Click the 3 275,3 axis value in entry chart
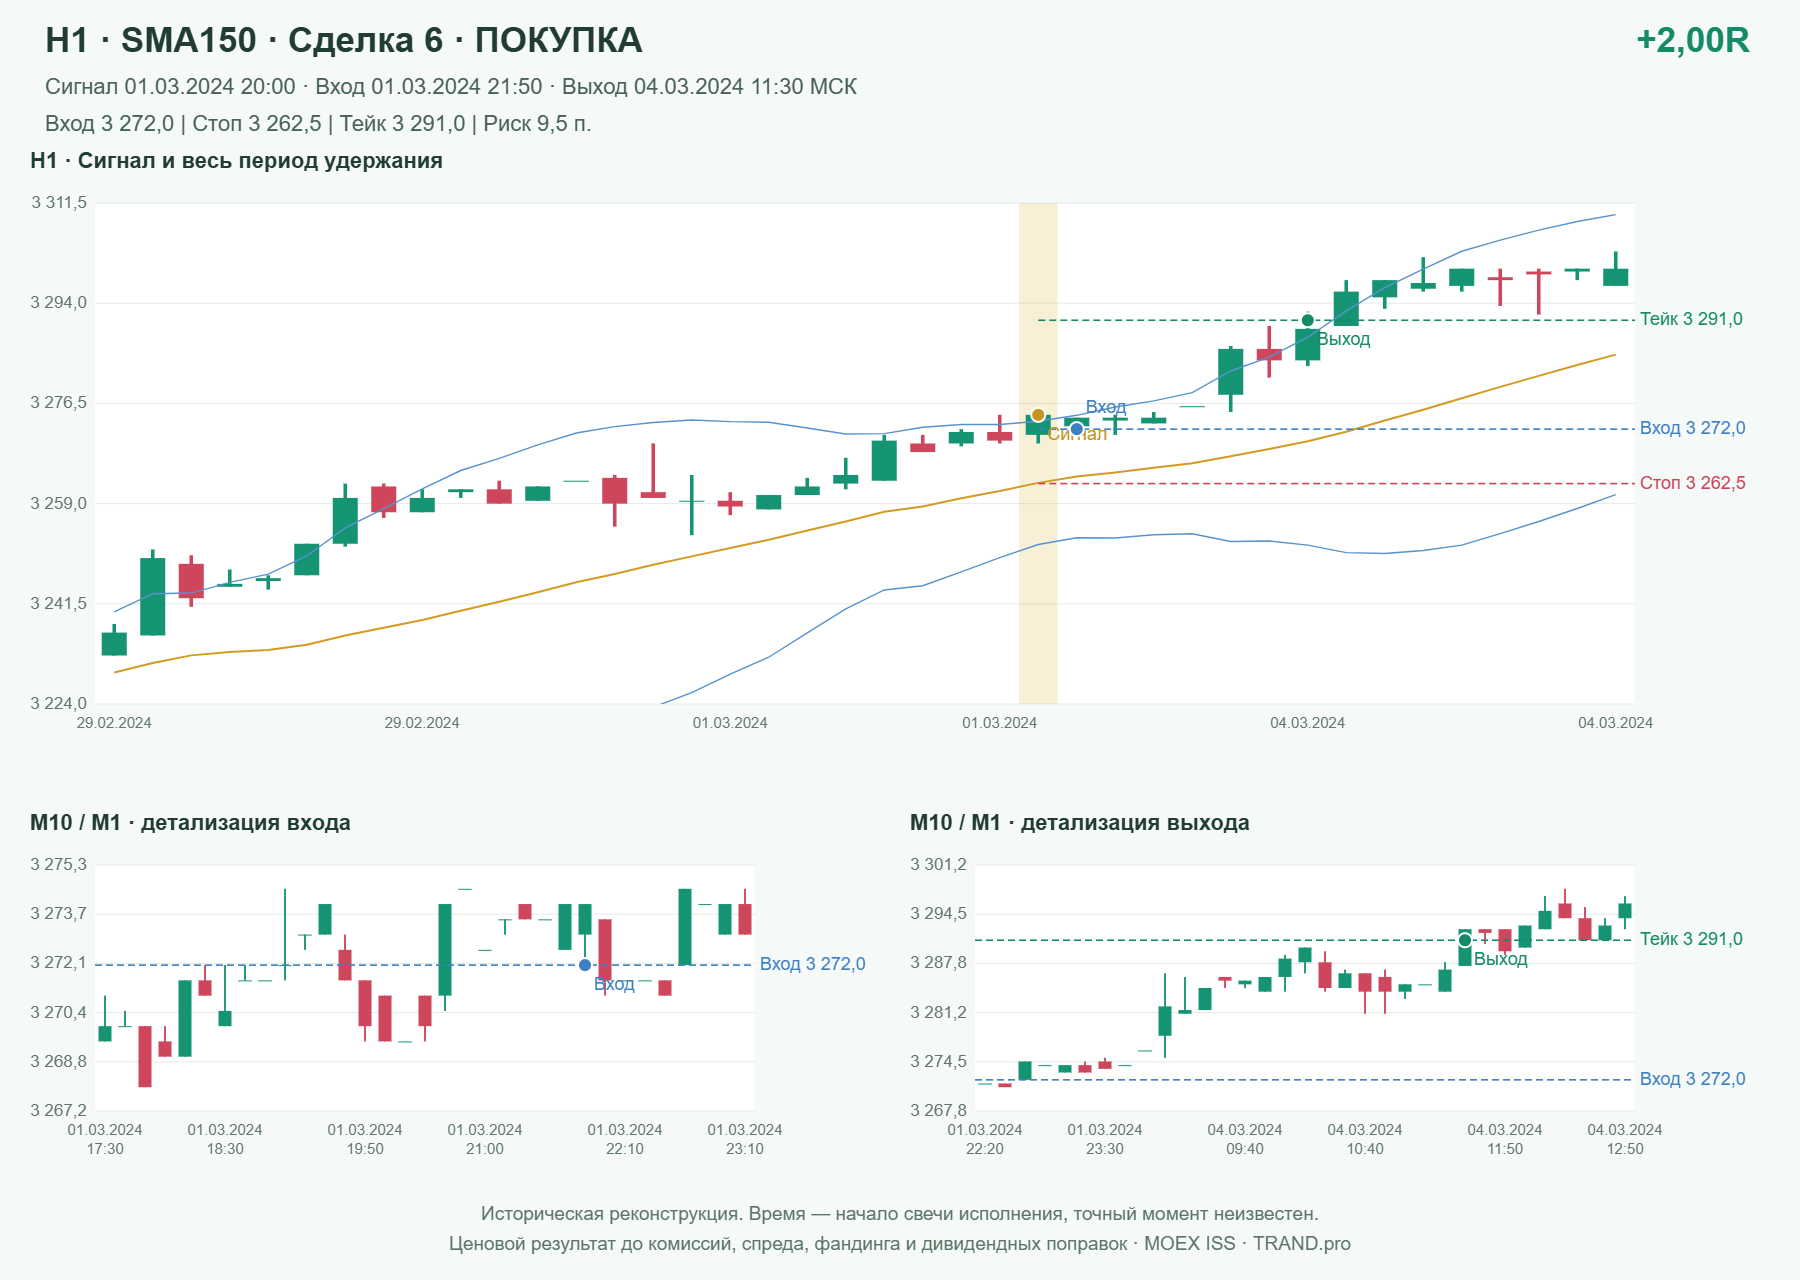This screenshot has height=1280, width=1800. point(59,865)
